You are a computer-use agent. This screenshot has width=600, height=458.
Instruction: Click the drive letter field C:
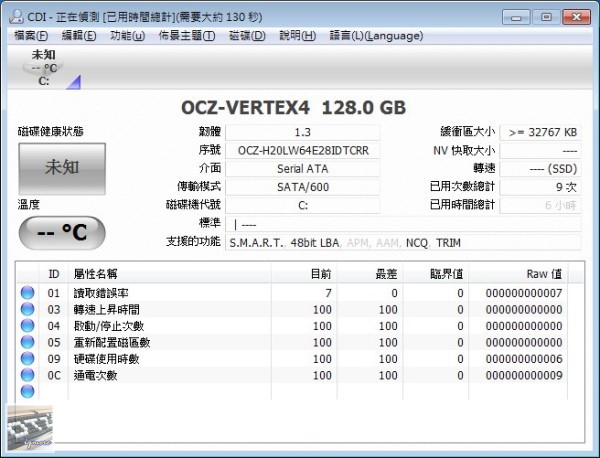(303, 205)
